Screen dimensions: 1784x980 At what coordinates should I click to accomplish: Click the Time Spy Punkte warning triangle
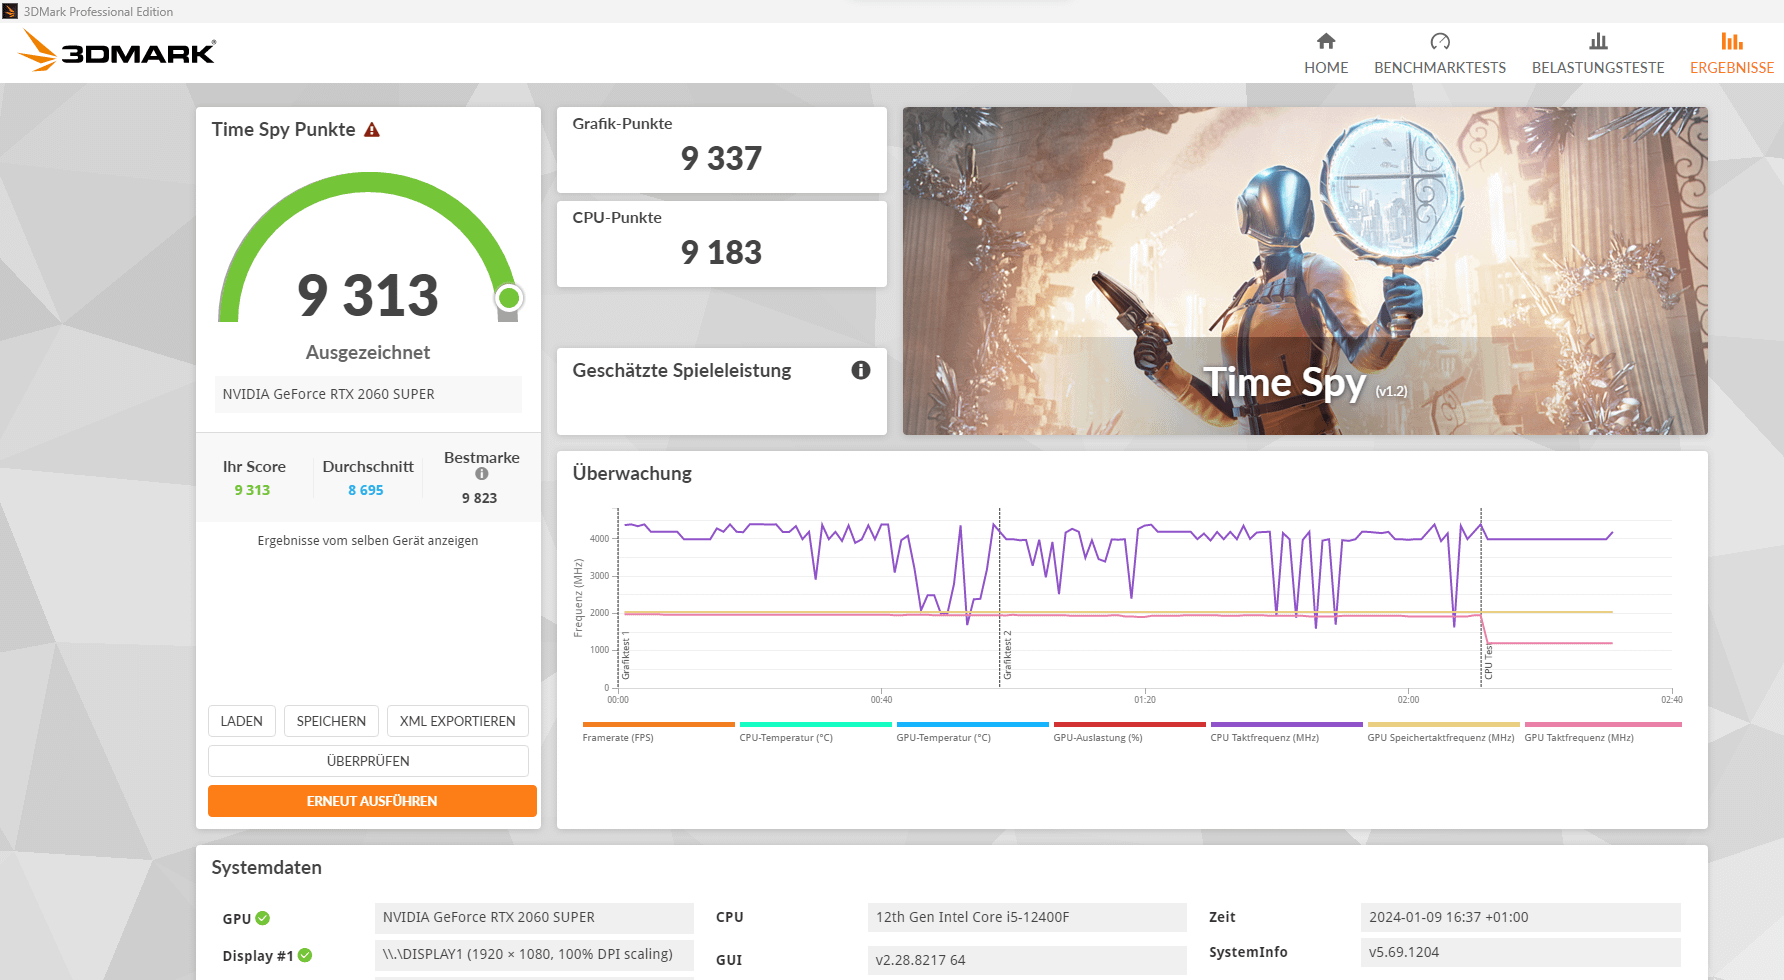[372, 130]
